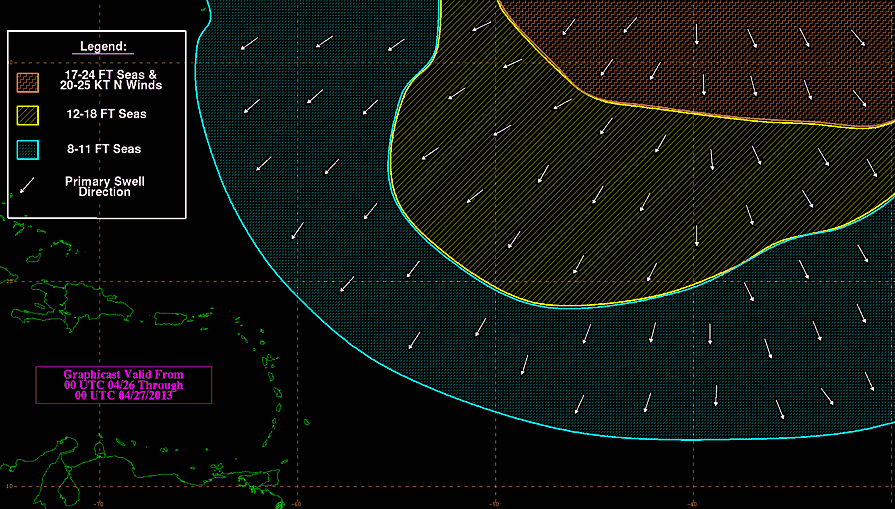Click the yellow 12-18 FT Seas legend swatch
This screenshot has height=509, width=895.
pos(27,115)
